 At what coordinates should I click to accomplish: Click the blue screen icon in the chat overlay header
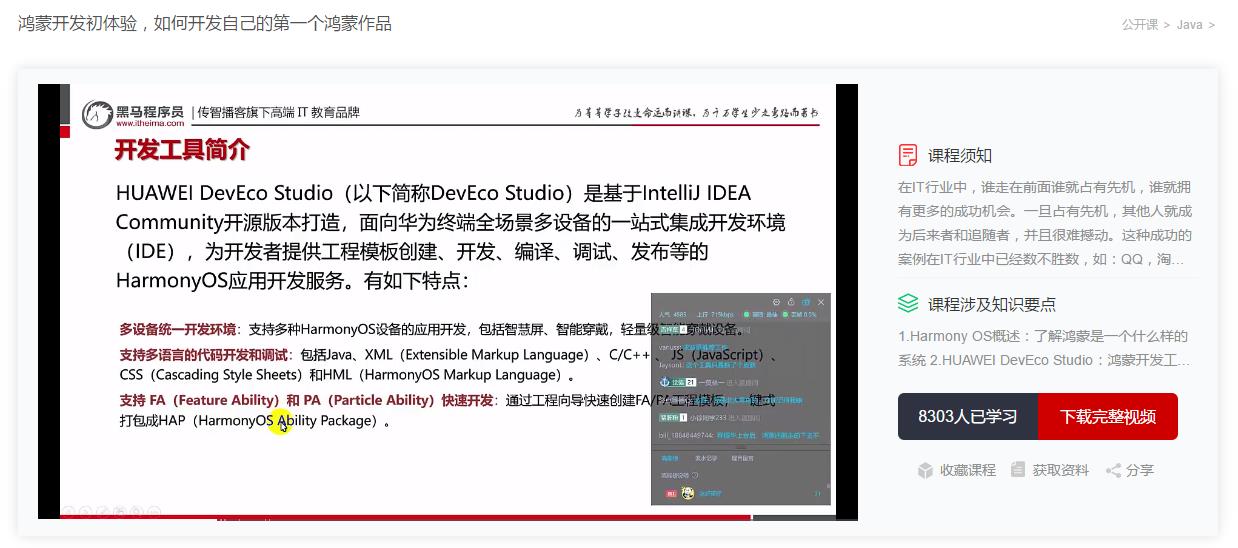(806, 302)
